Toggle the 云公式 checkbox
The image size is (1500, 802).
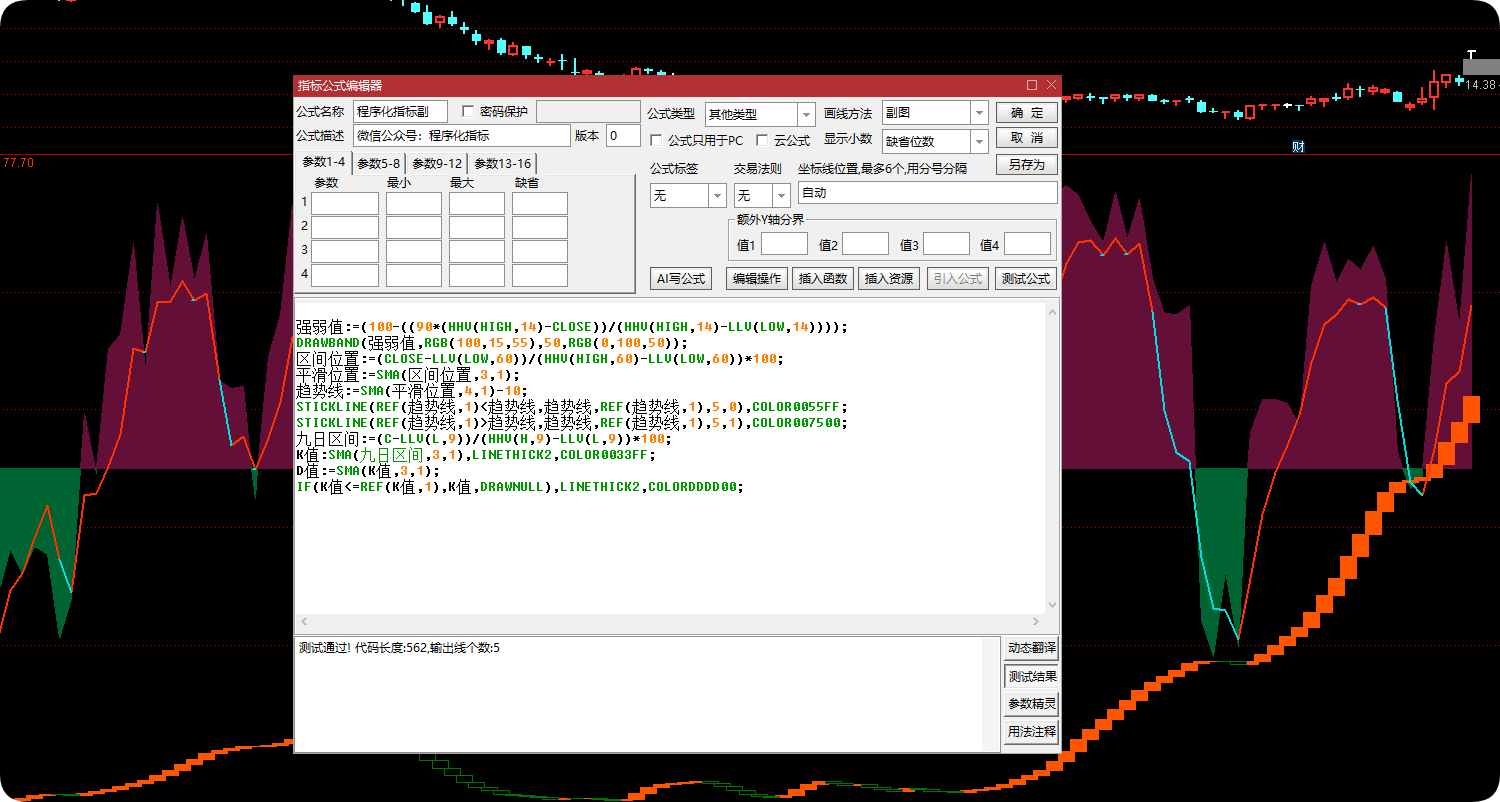(763, 140)
